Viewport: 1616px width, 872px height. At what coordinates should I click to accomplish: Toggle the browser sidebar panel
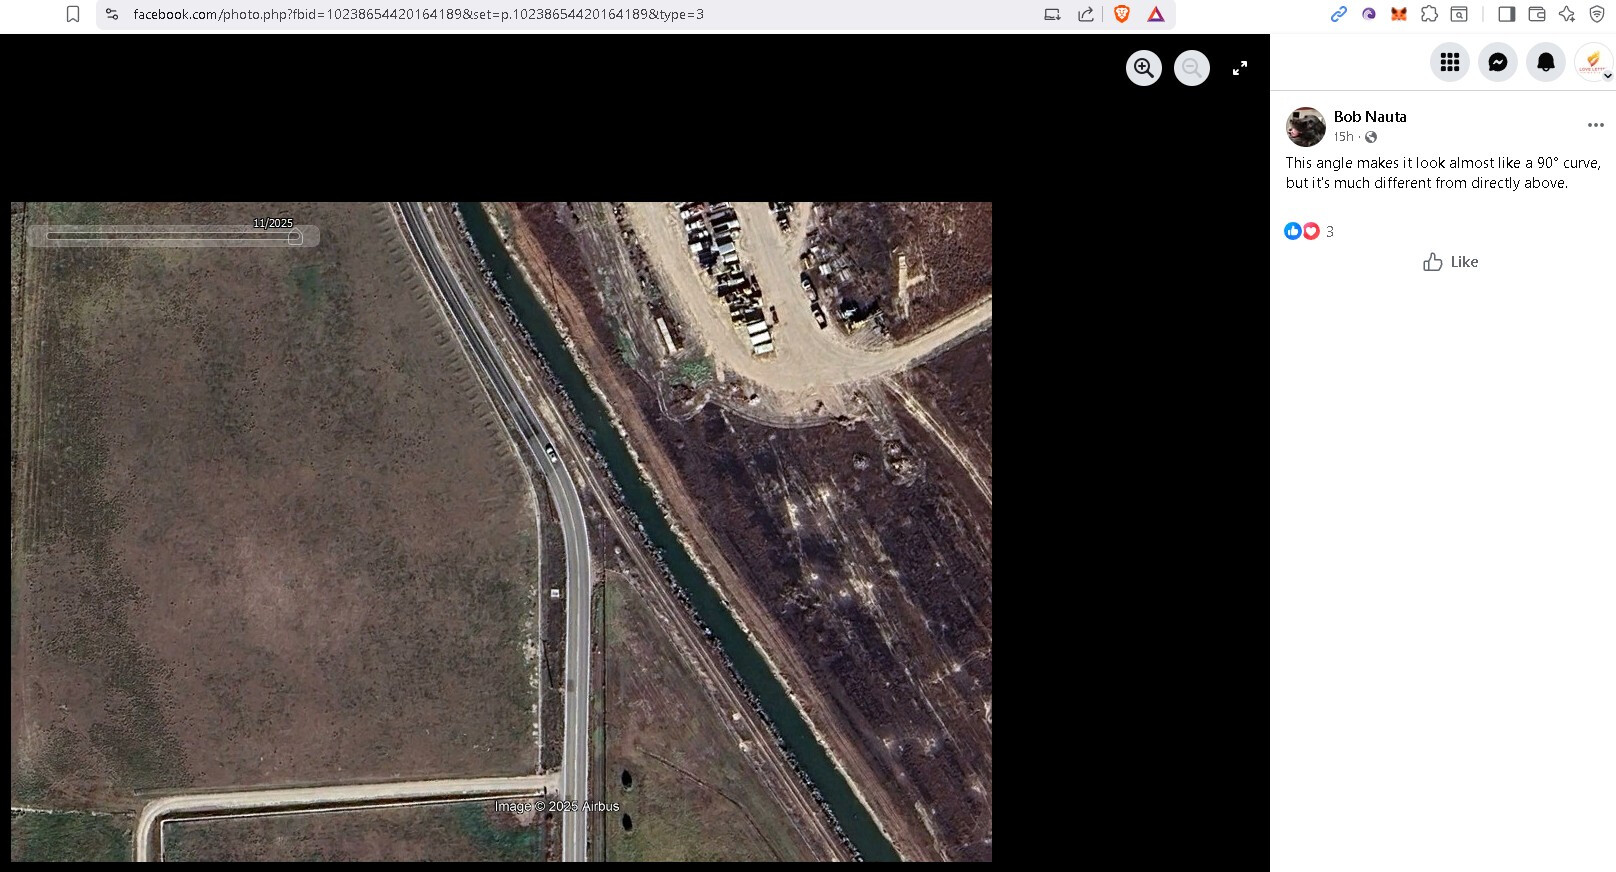(x=1506, y=14)
